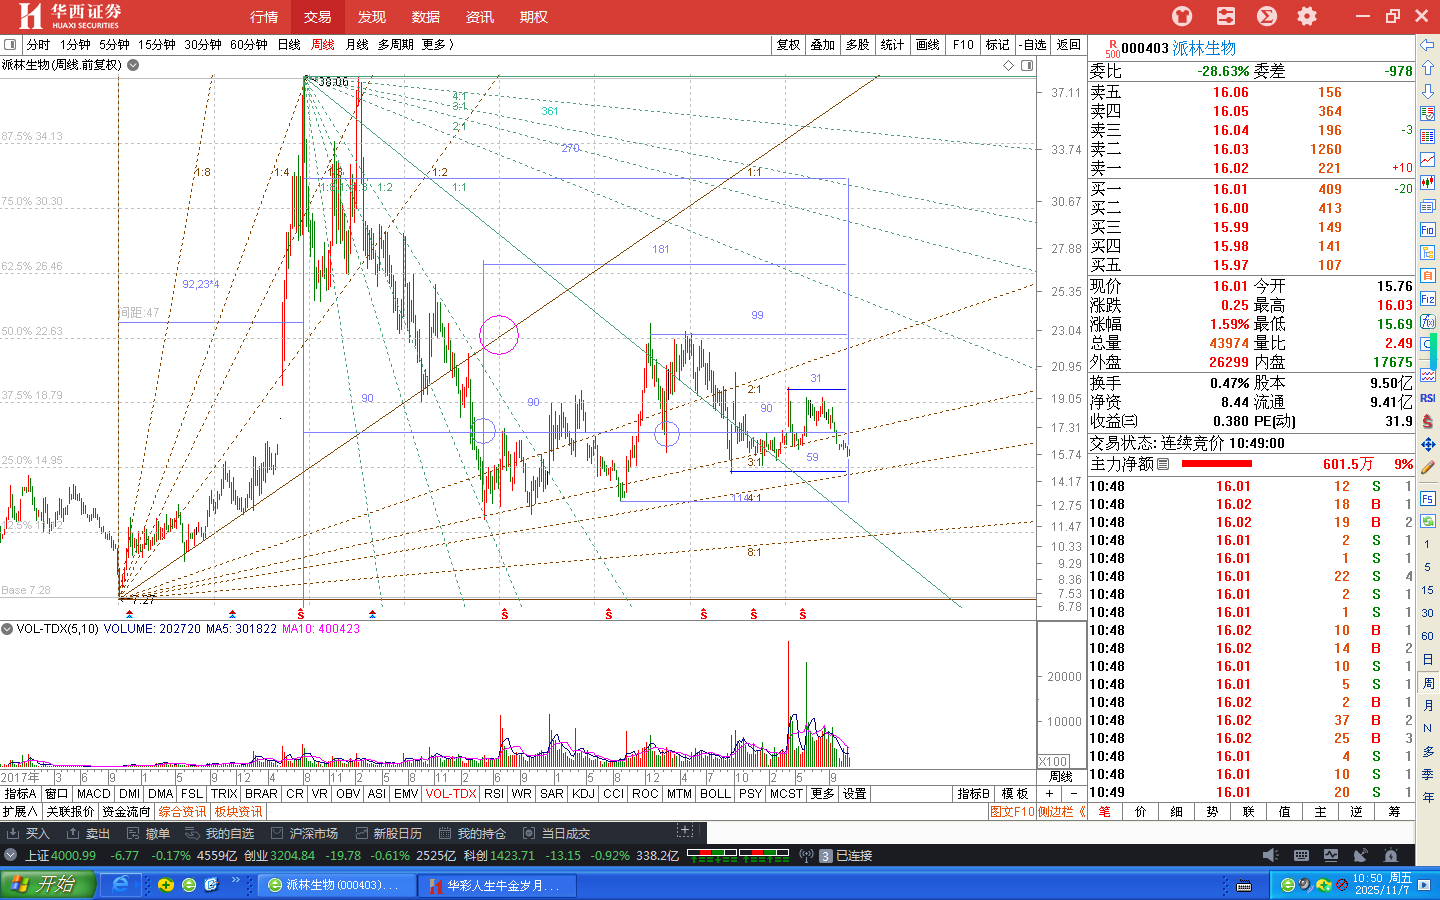This screenshot has width=1440, height=900.
Task: Switch to 月线 monthly chart tab
Action: point(357,44)
